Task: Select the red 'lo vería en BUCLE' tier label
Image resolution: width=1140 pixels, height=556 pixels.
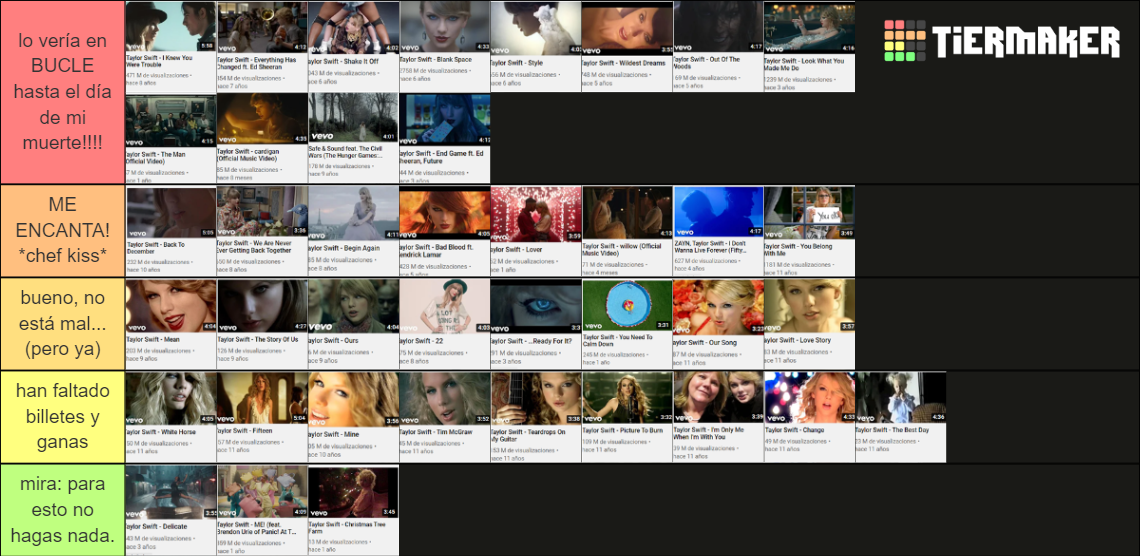Action: (63, 92)
